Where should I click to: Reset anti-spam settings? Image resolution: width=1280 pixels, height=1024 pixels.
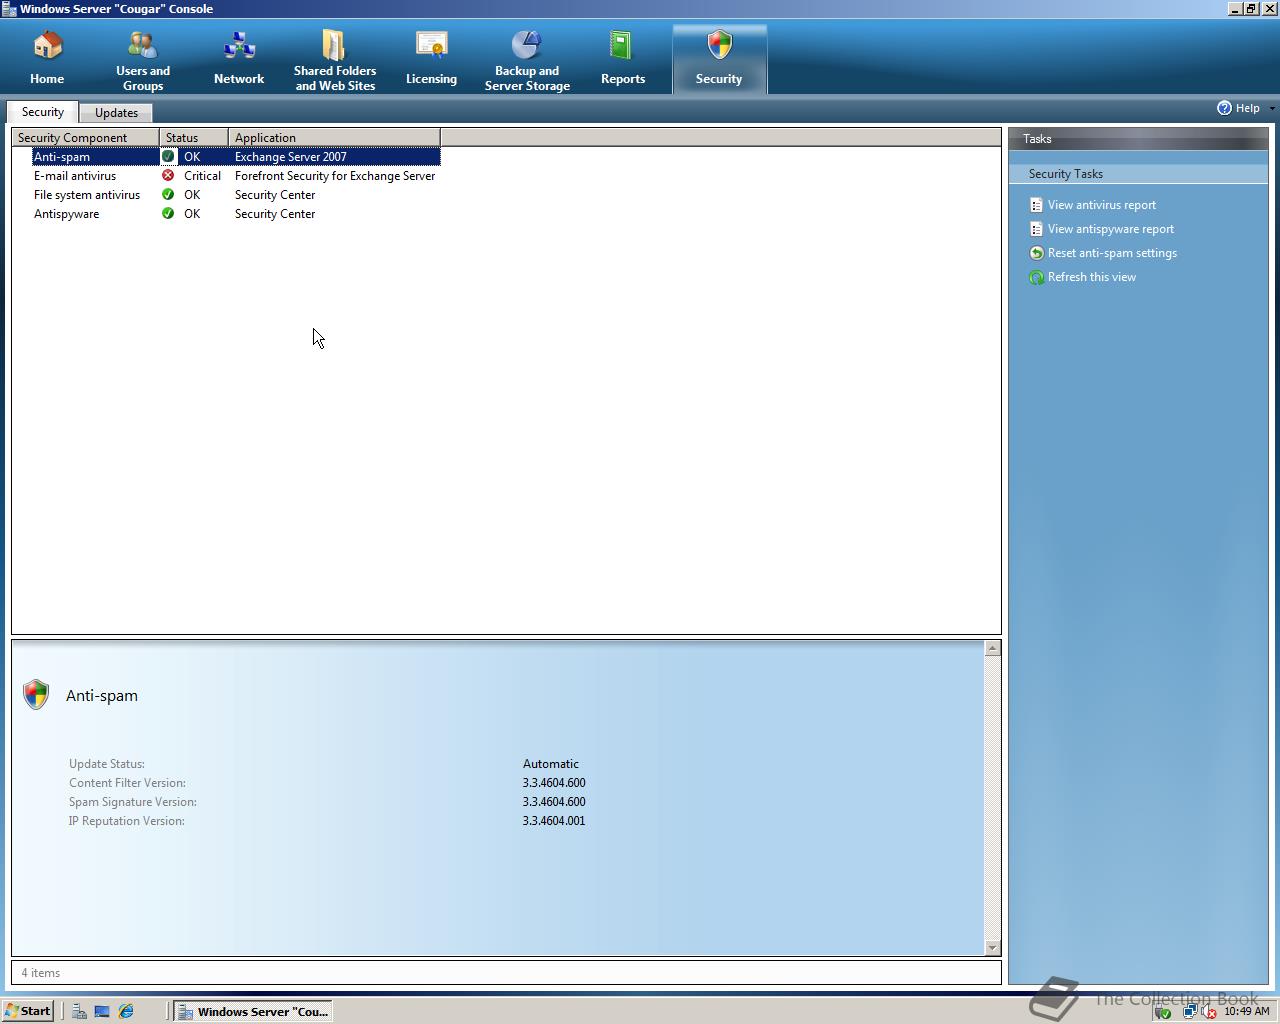[1112, 253]
